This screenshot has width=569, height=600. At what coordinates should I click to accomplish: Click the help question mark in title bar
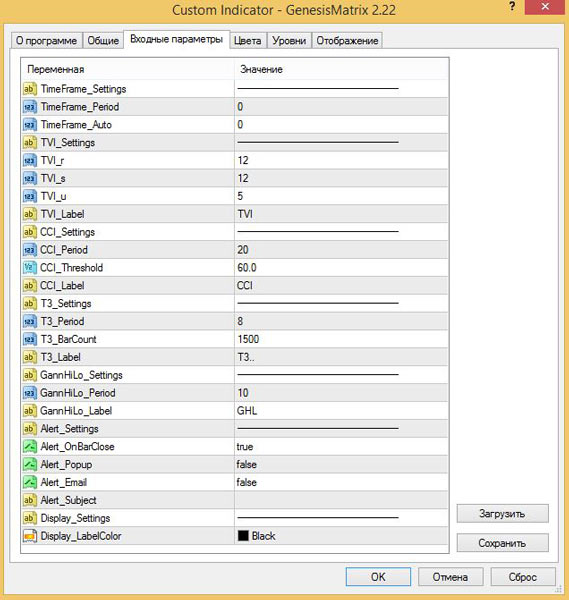point(512,7)
